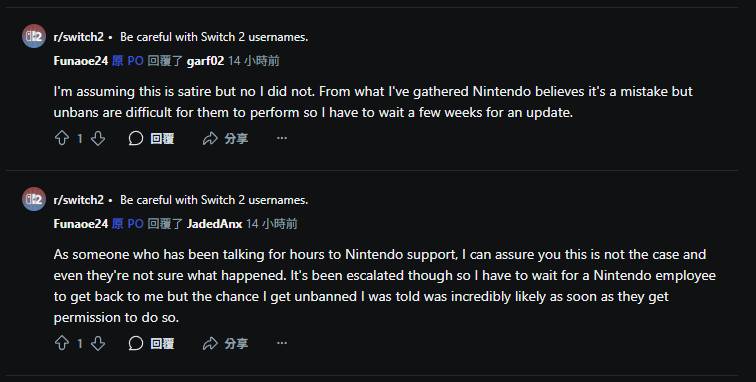The height and width of the screenshot is (382, 756).
Task: Open r/switch2 subreddit link in first comment
Action: [x=79, y=37]
